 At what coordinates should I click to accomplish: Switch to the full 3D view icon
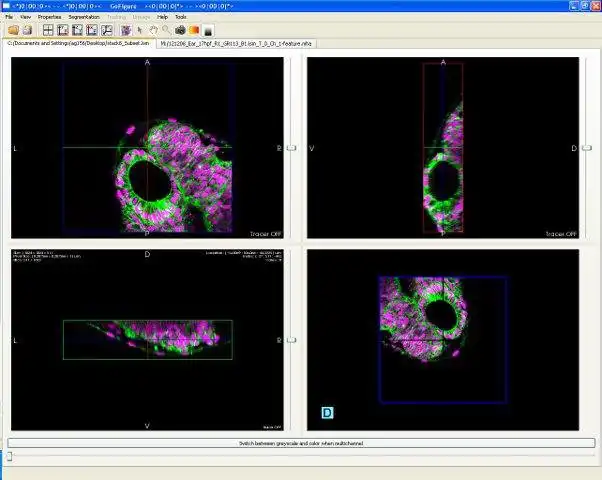click(106, 30)
